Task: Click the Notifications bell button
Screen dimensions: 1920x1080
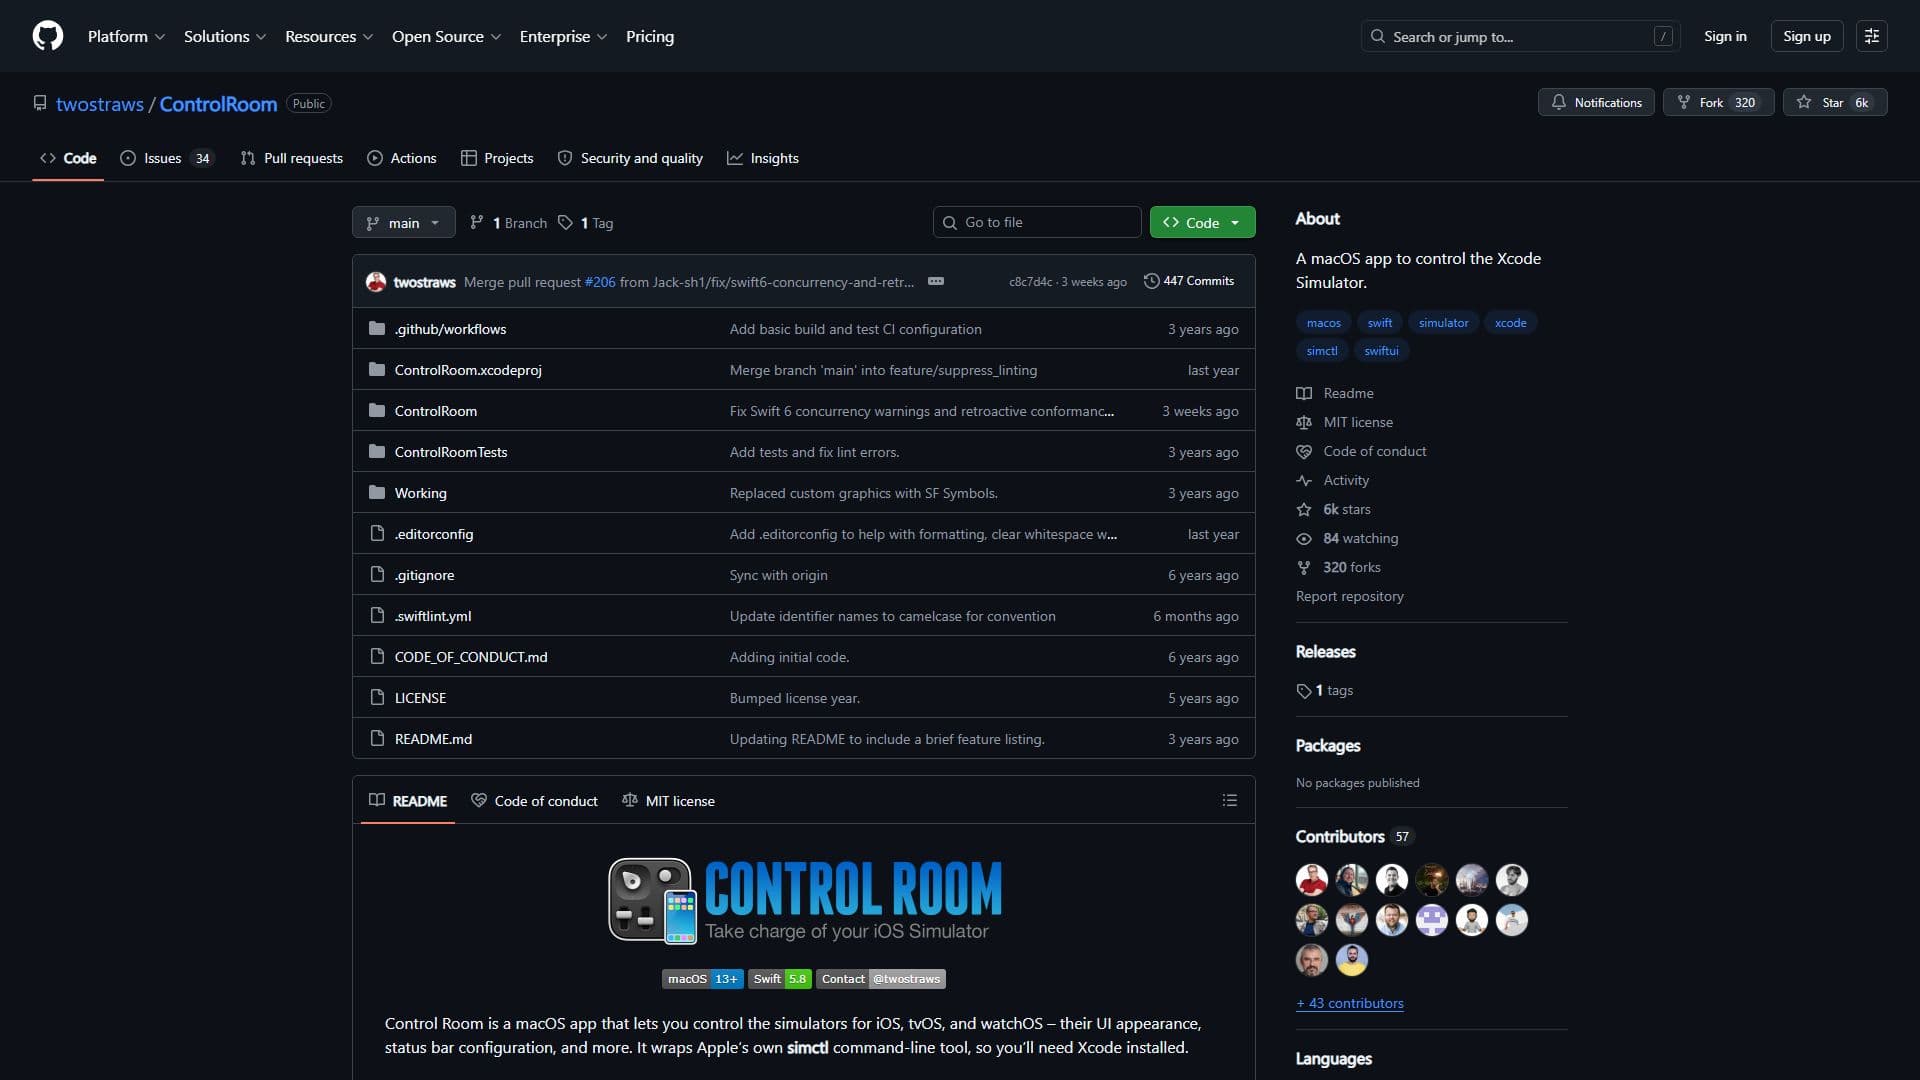Action: [x=1596, y=102]
